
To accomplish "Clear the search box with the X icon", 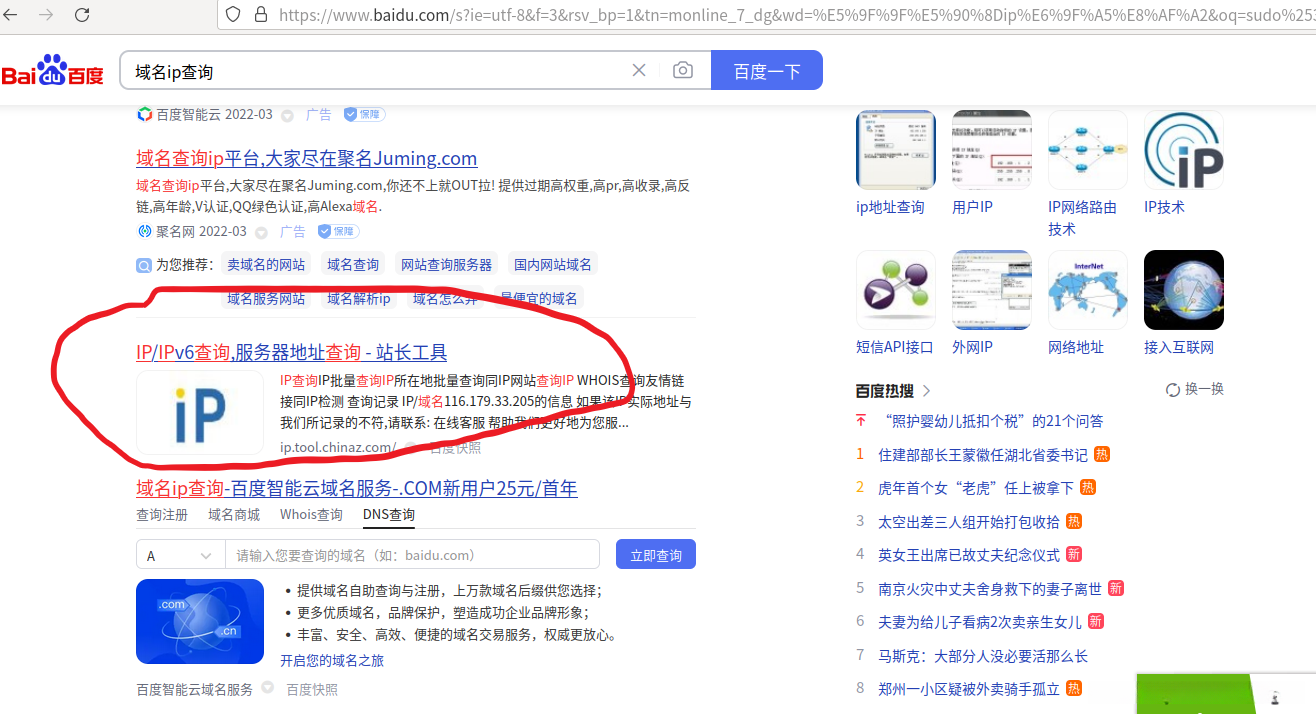I will (639, 70).
